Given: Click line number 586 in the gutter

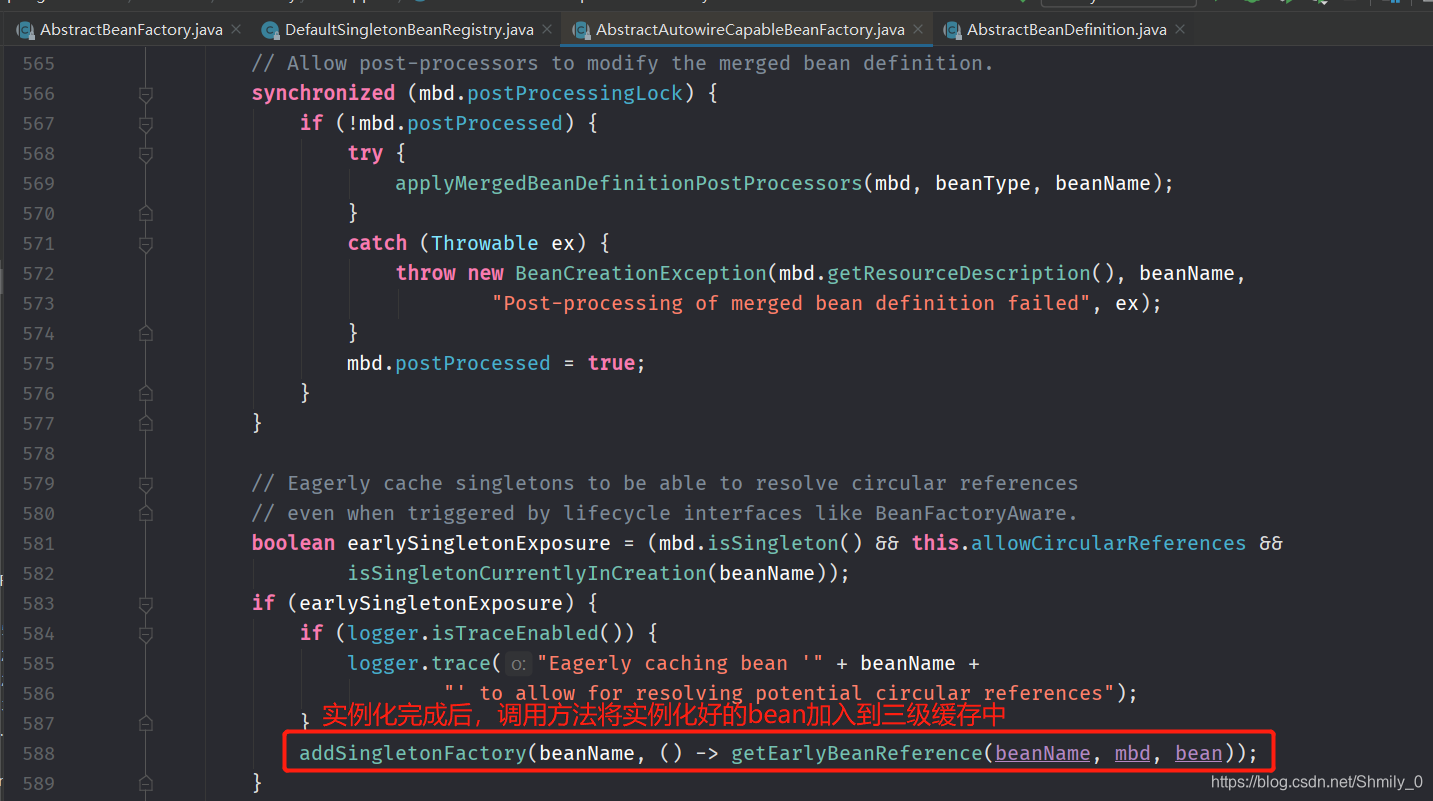Looking at the screenshot, I should [38, 693].
